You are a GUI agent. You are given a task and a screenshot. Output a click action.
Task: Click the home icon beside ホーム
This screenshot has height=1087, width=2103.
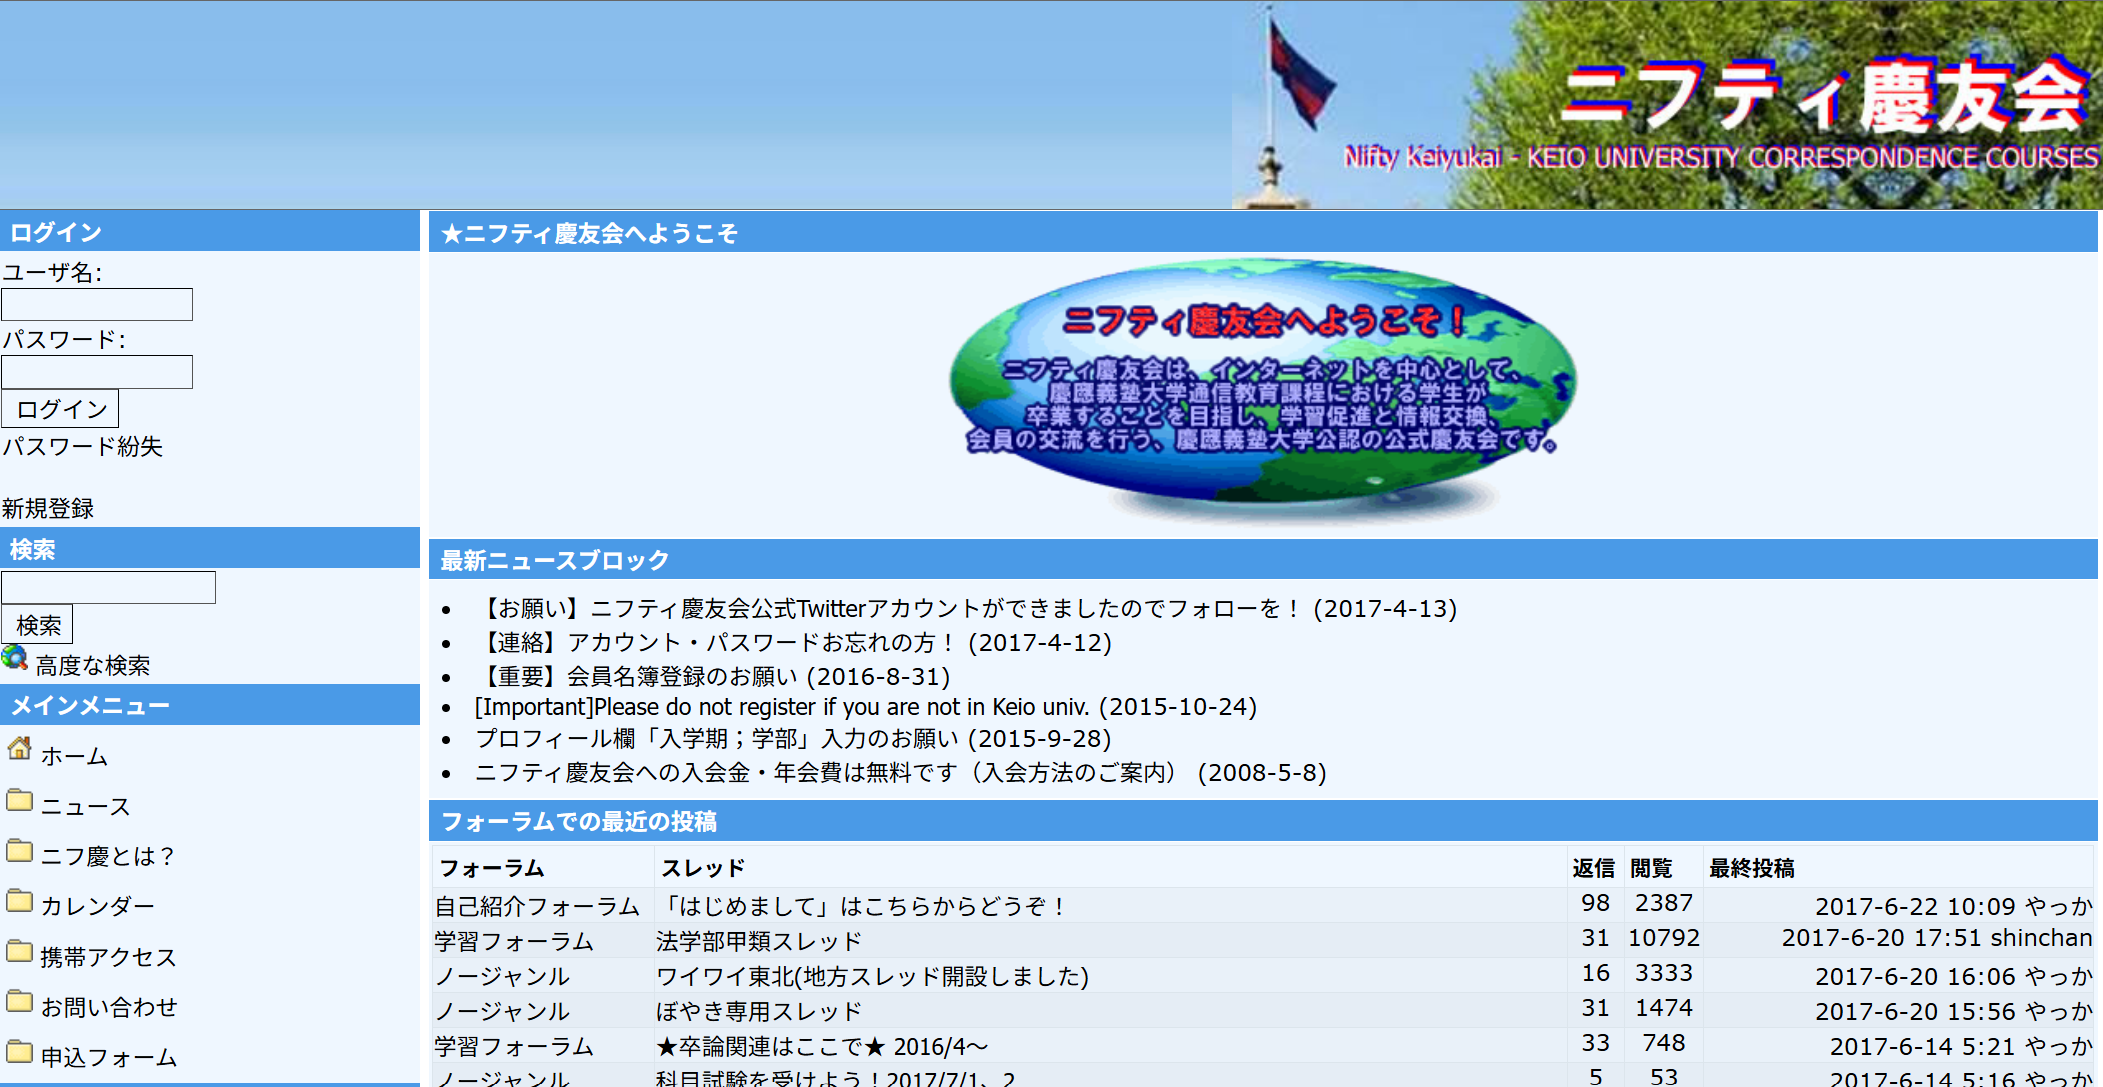click(x=20, y=750)
